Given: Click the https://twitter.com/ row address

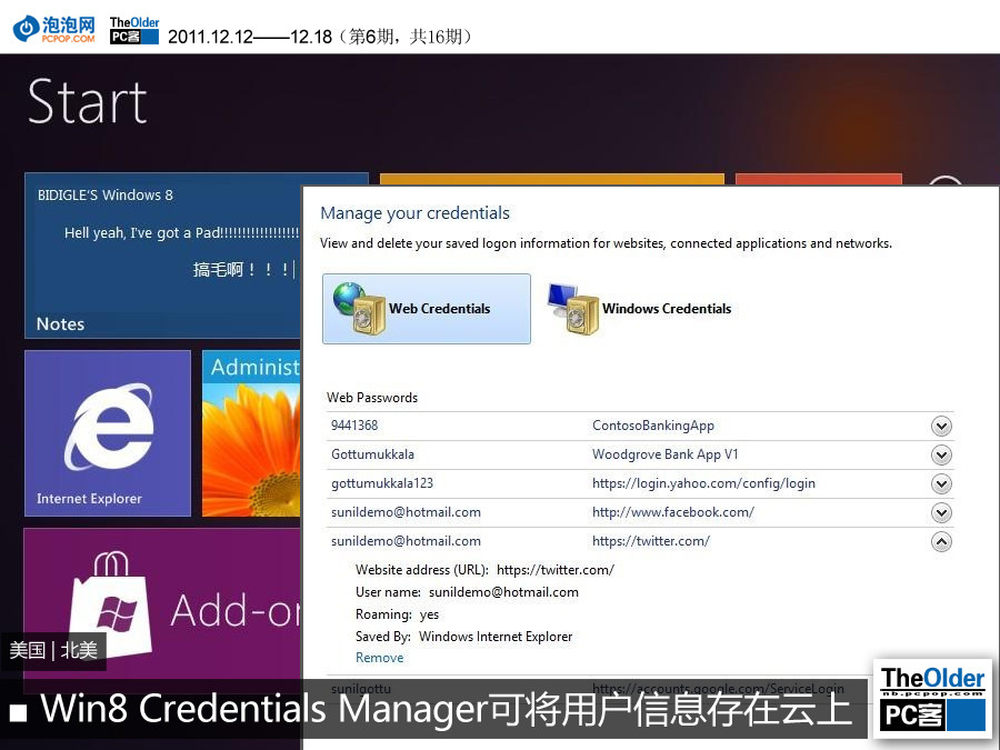Looking at the screenshot, I should pyautogui.click(x=651, y=541).
